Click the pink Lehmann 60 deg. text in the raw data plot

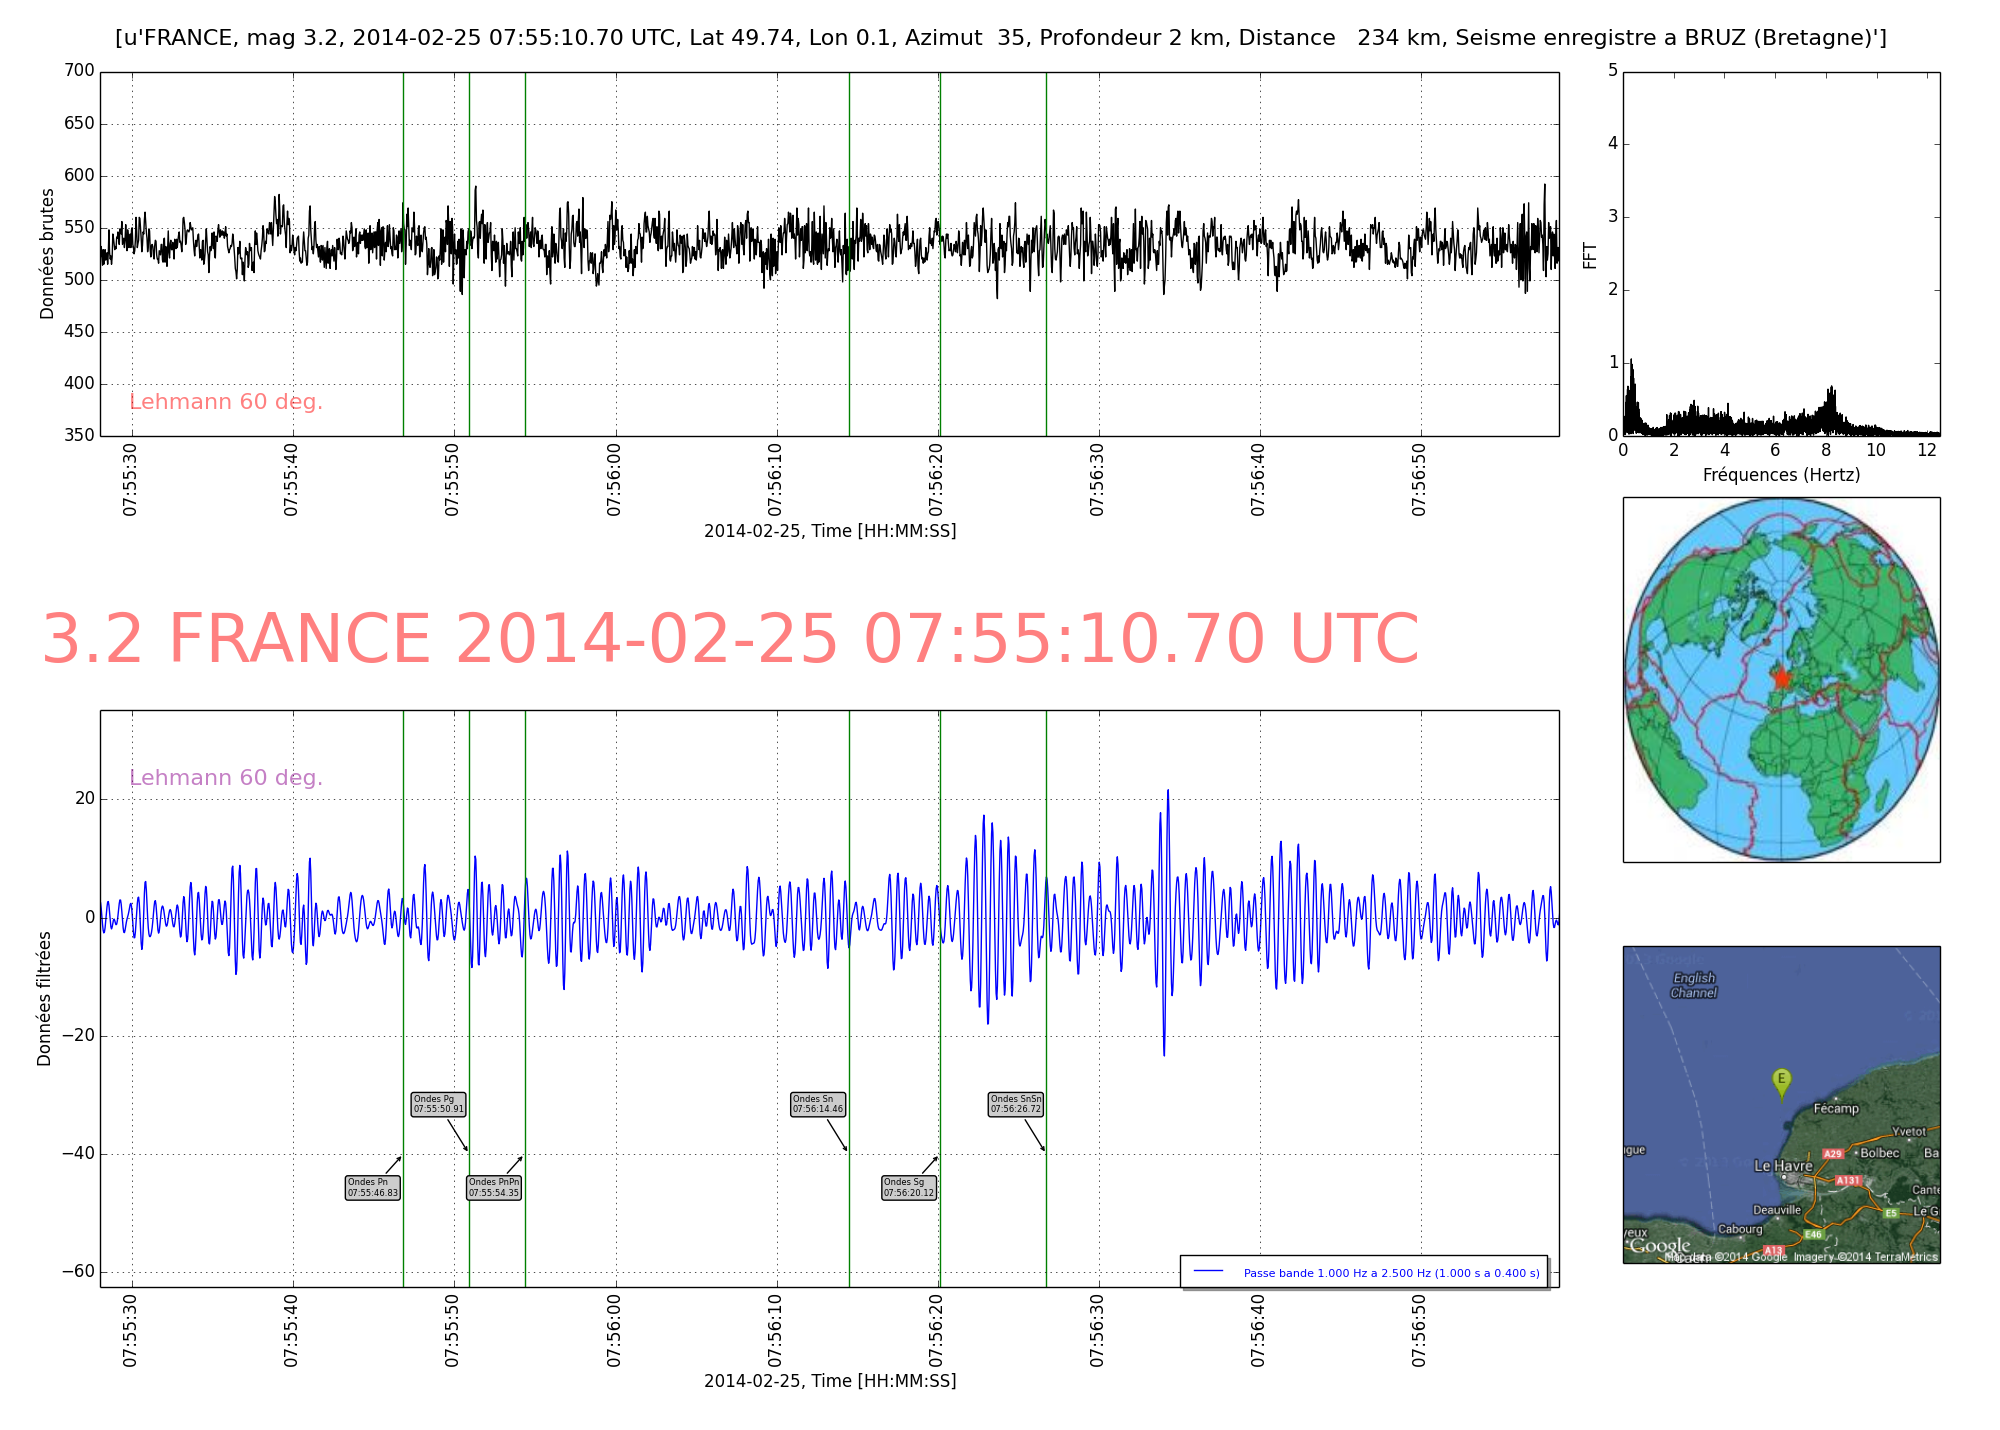226,402
